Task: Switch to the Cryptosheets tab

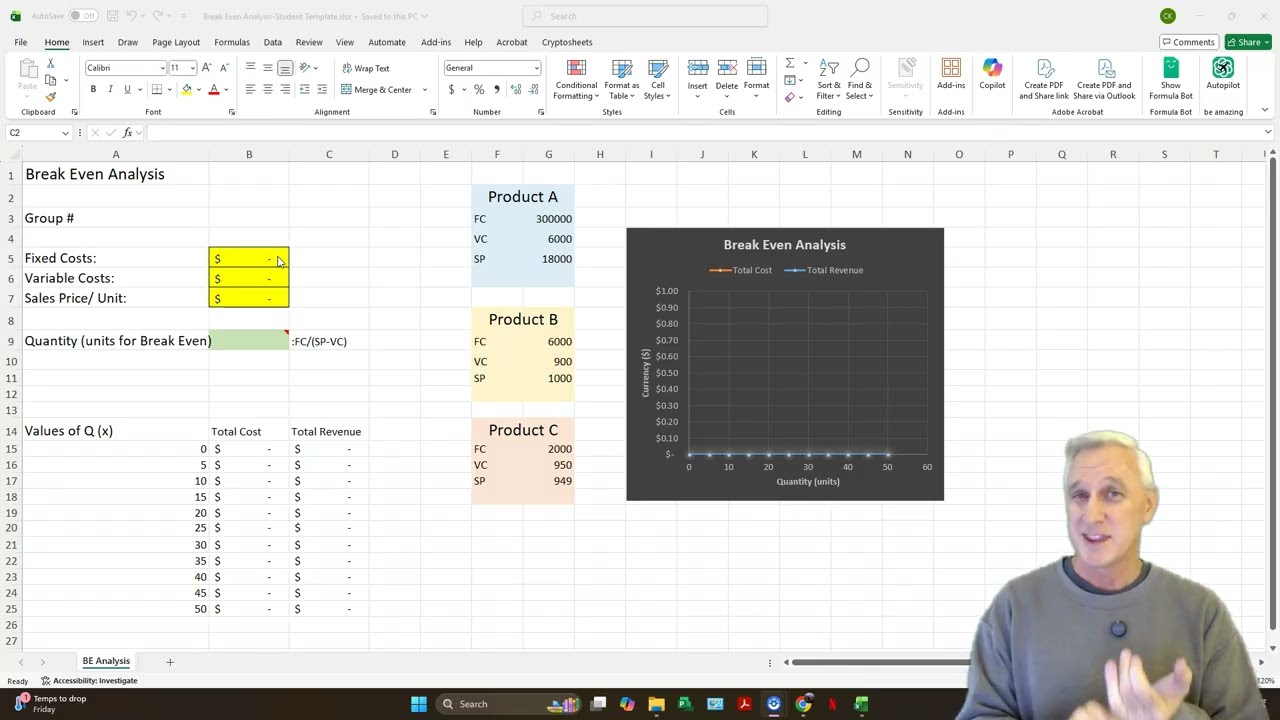Action: [567, 42]
